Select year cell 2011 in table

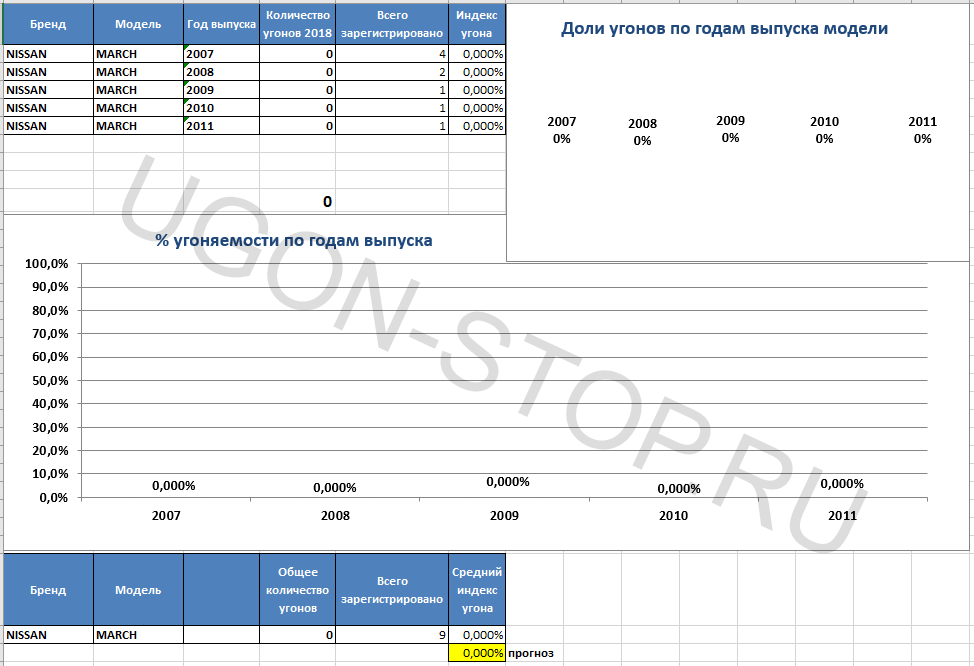tap(221, 126)
